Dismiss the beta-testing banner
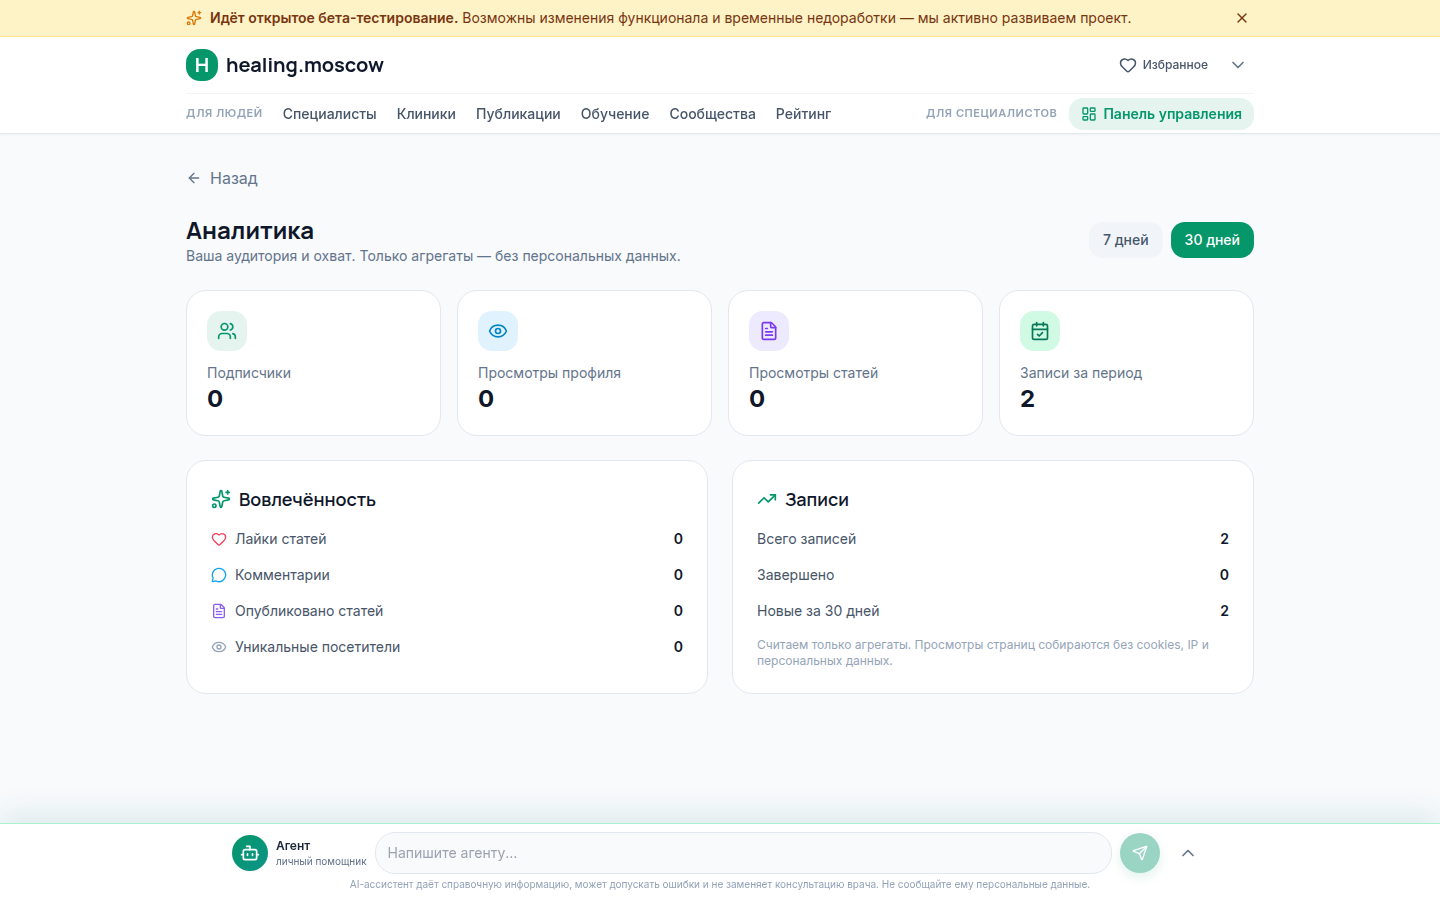 coord(1242,18)
